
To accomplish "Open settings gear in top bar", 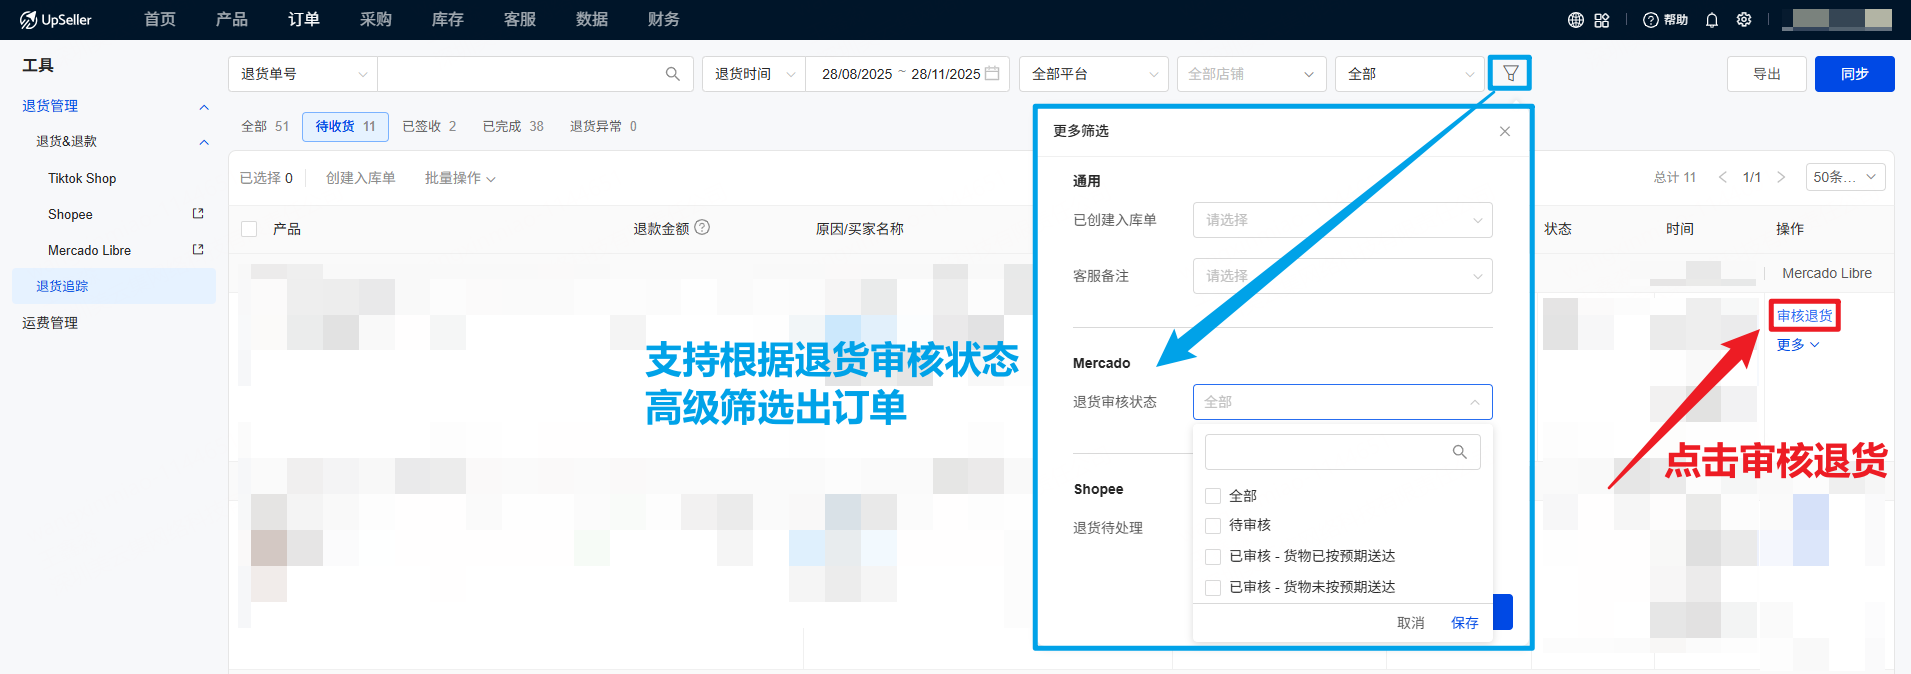I will tap(1744, 20).
